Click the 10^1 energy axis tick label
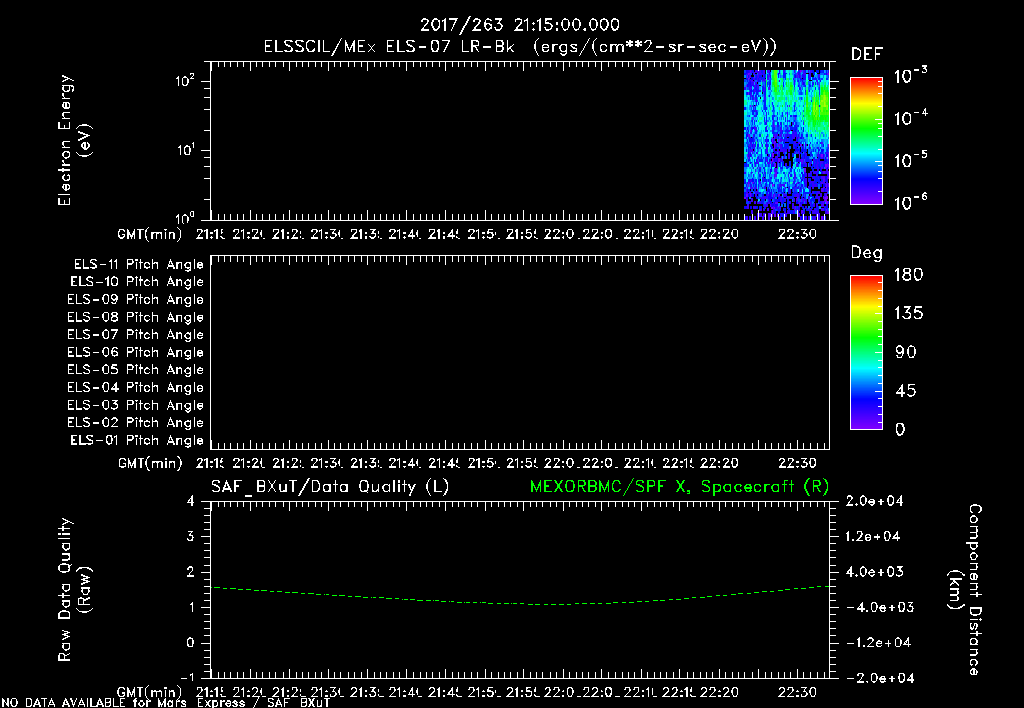Screen dimensions: 1024x708 185,150
